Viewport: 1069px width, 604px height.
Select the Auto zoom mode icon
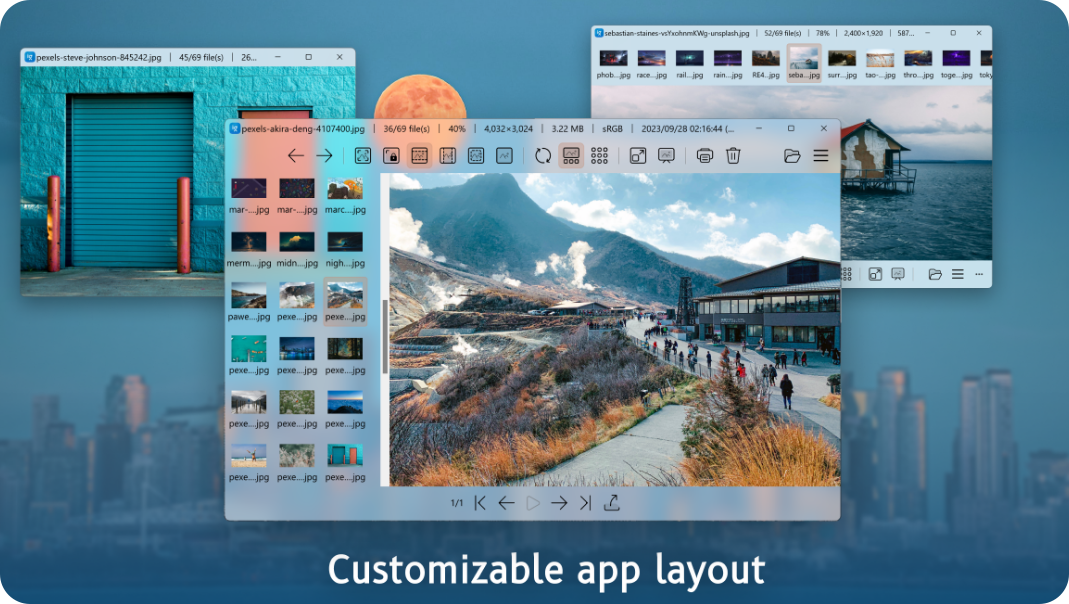(363, 155)
